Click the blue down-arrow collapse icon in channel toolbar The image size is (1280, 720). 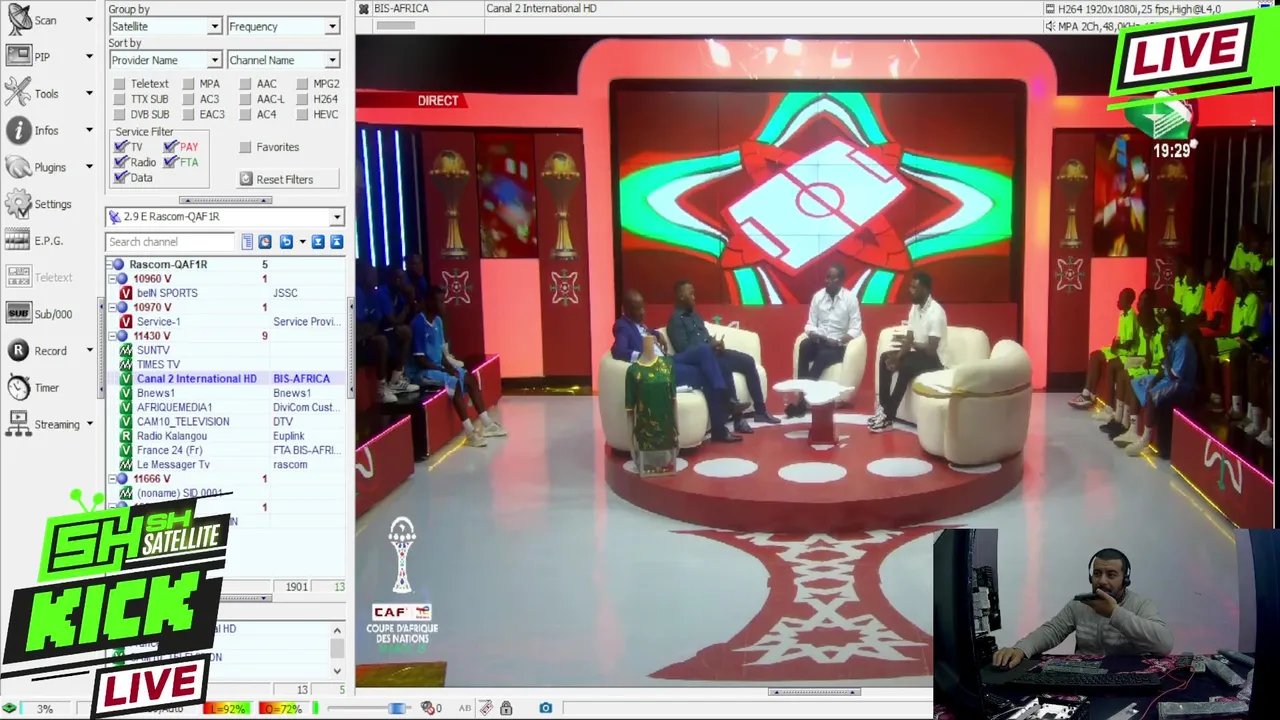(318, 242)
